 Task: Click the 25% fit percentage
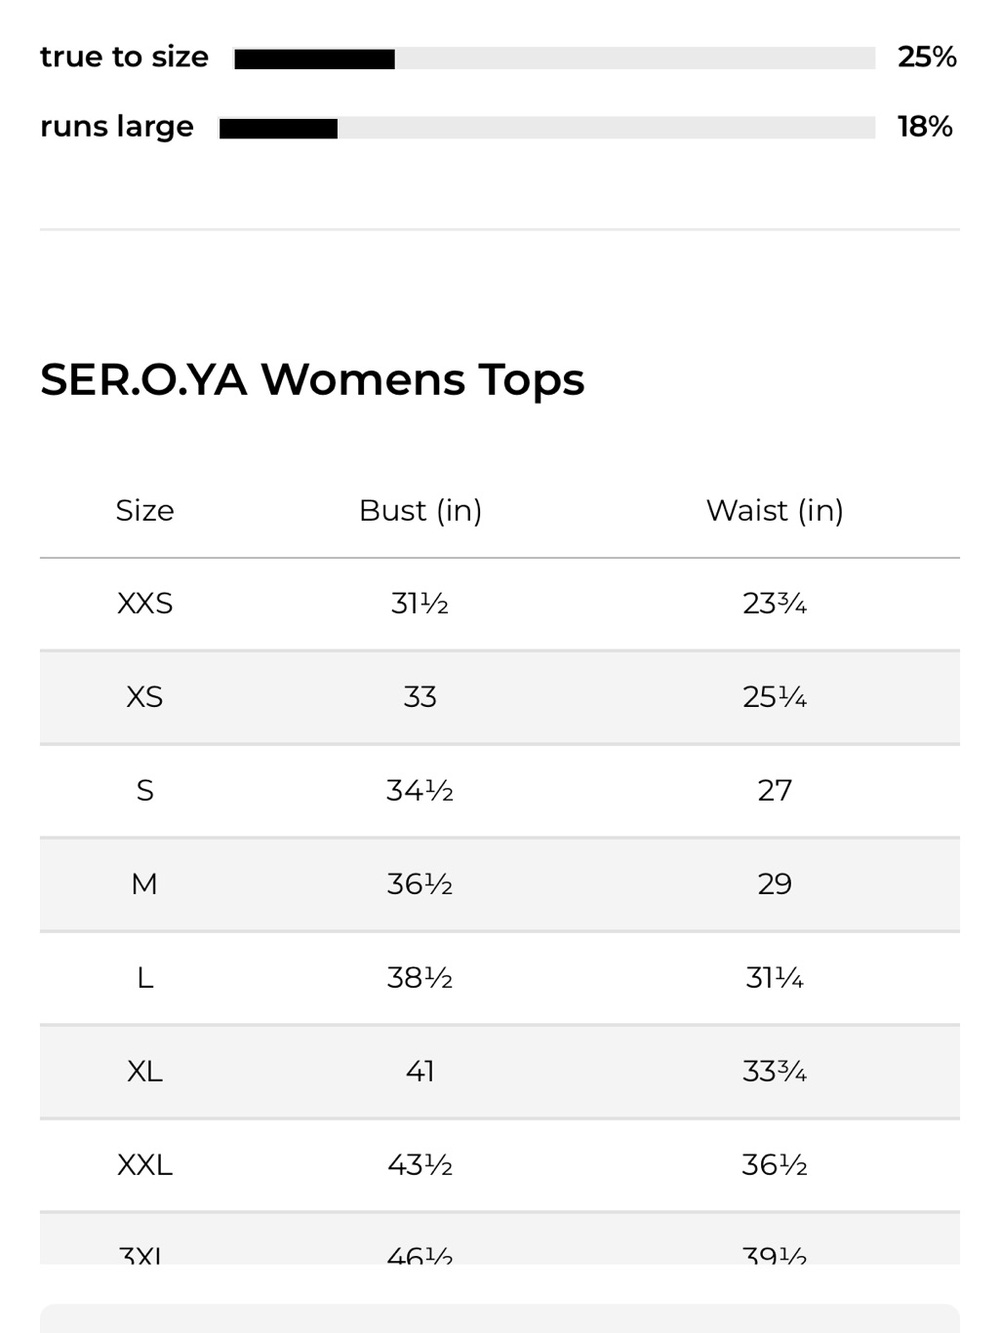pos(927,57)
